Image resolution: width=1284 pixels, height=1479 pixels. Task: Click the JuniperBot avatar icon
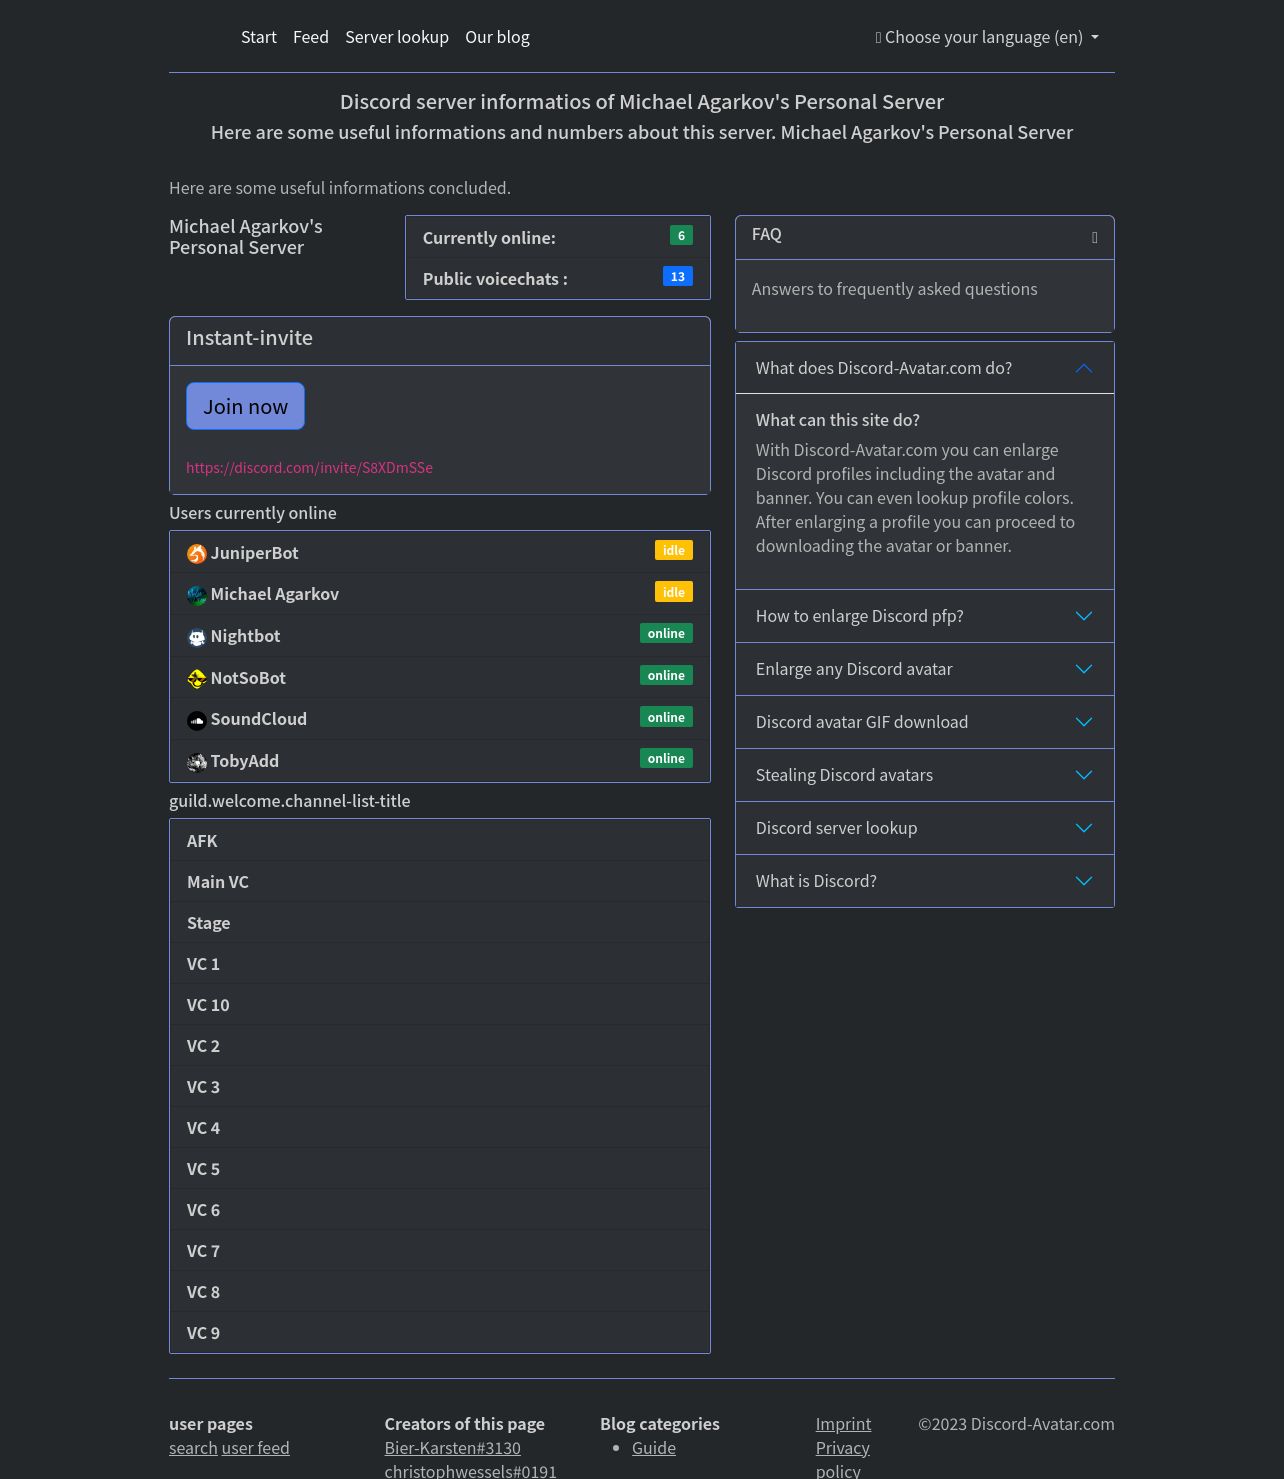[197, 554]
